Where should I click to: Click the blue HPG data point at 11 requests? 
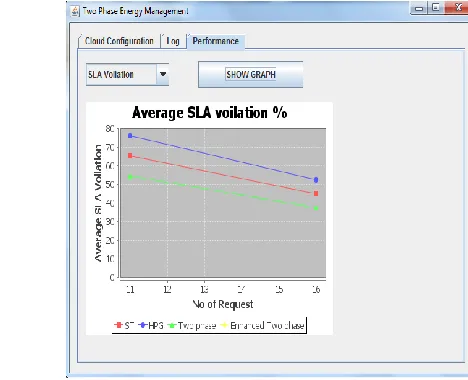coord(130,136)
